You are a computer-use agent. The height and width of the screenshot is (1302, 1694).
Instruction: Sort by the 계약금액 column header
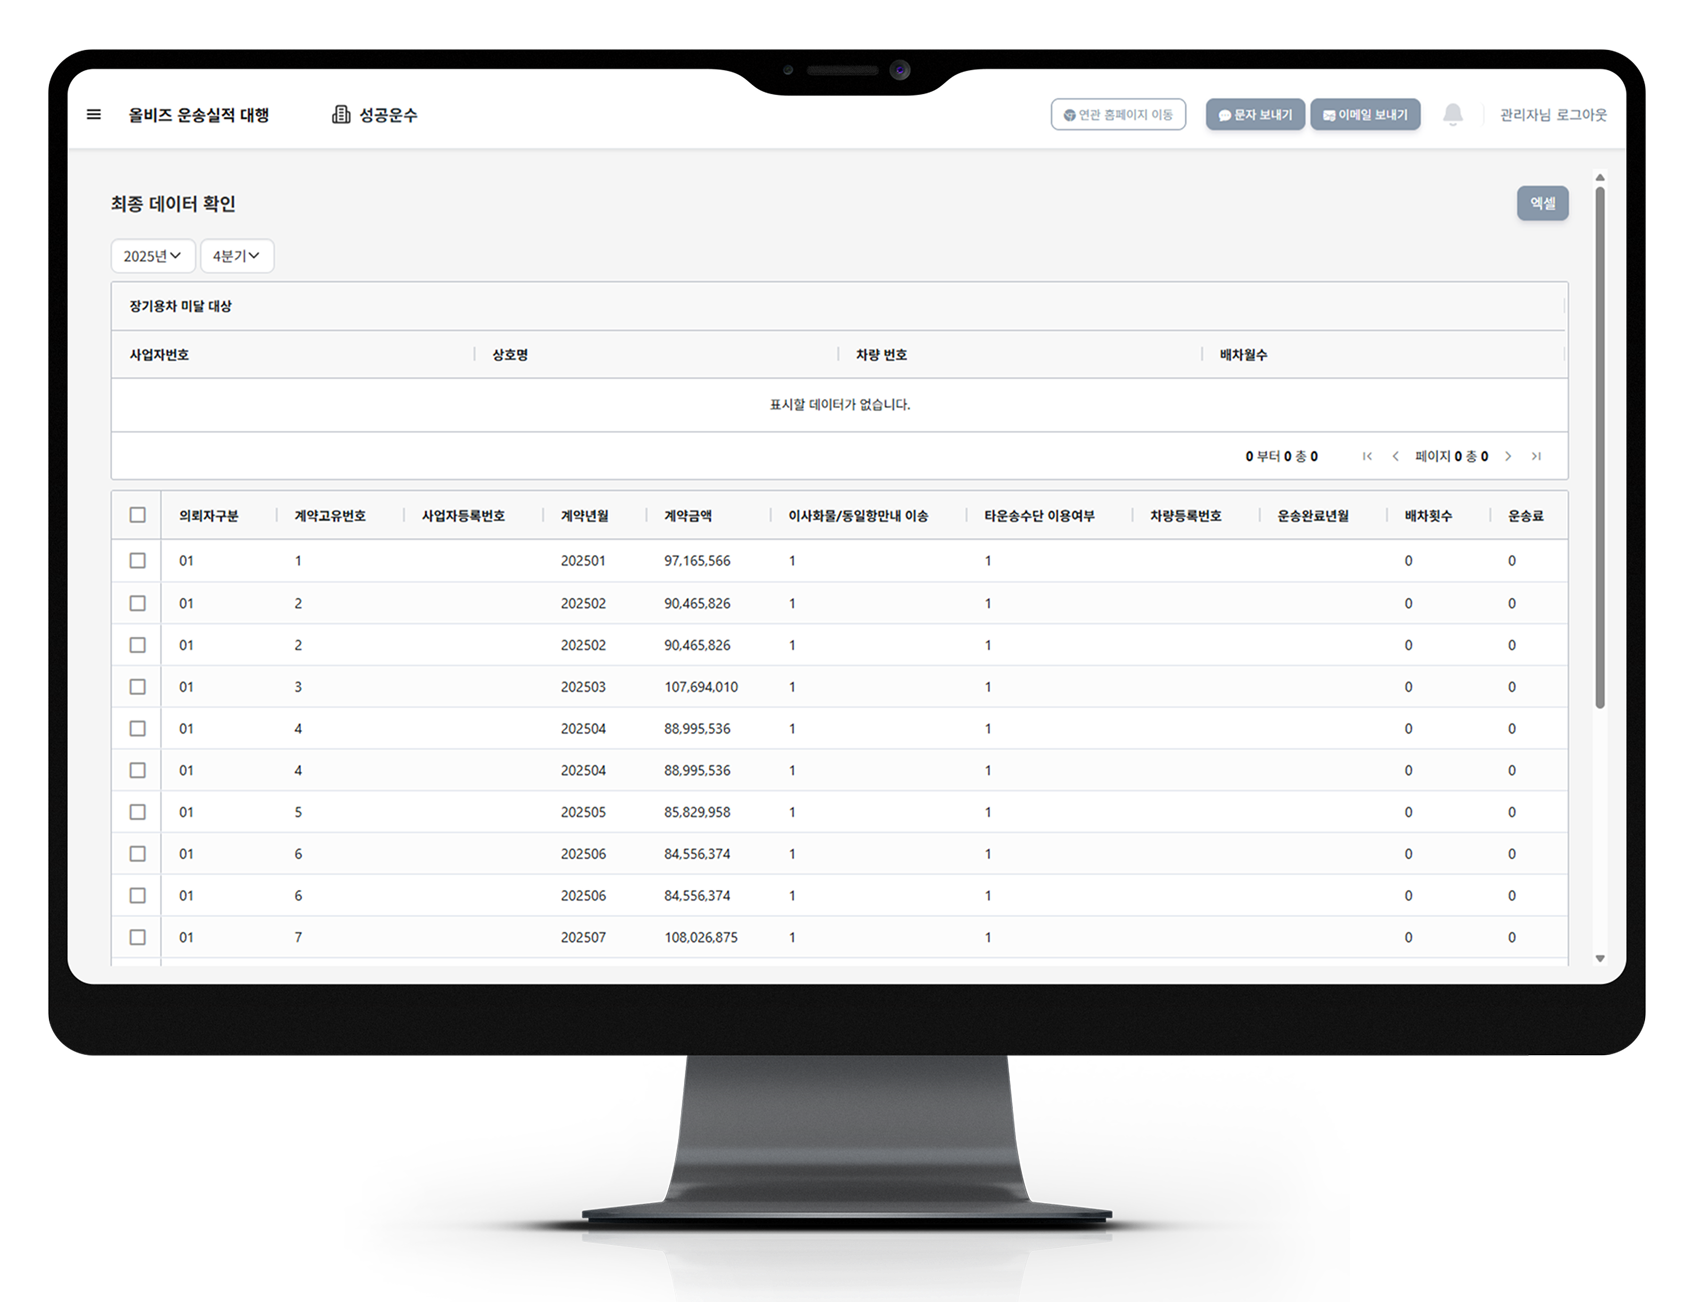pos(688,516)
